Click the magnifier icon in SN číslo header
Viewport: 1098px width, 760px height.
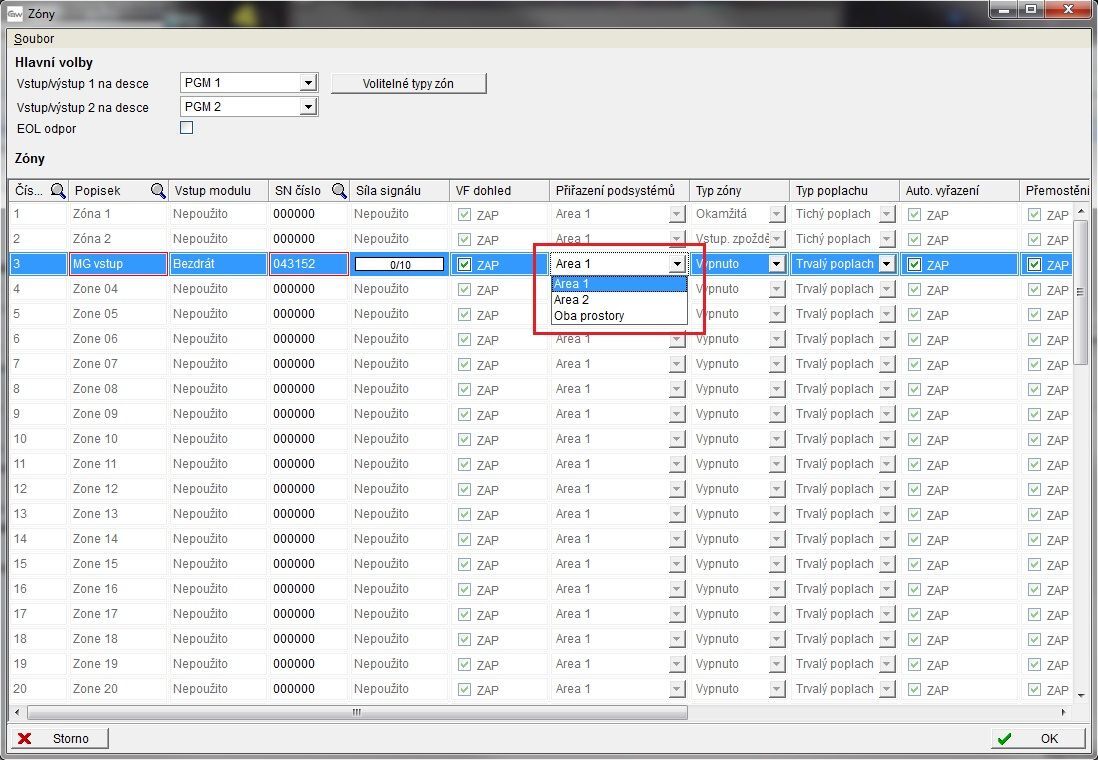tap(339, 191)
